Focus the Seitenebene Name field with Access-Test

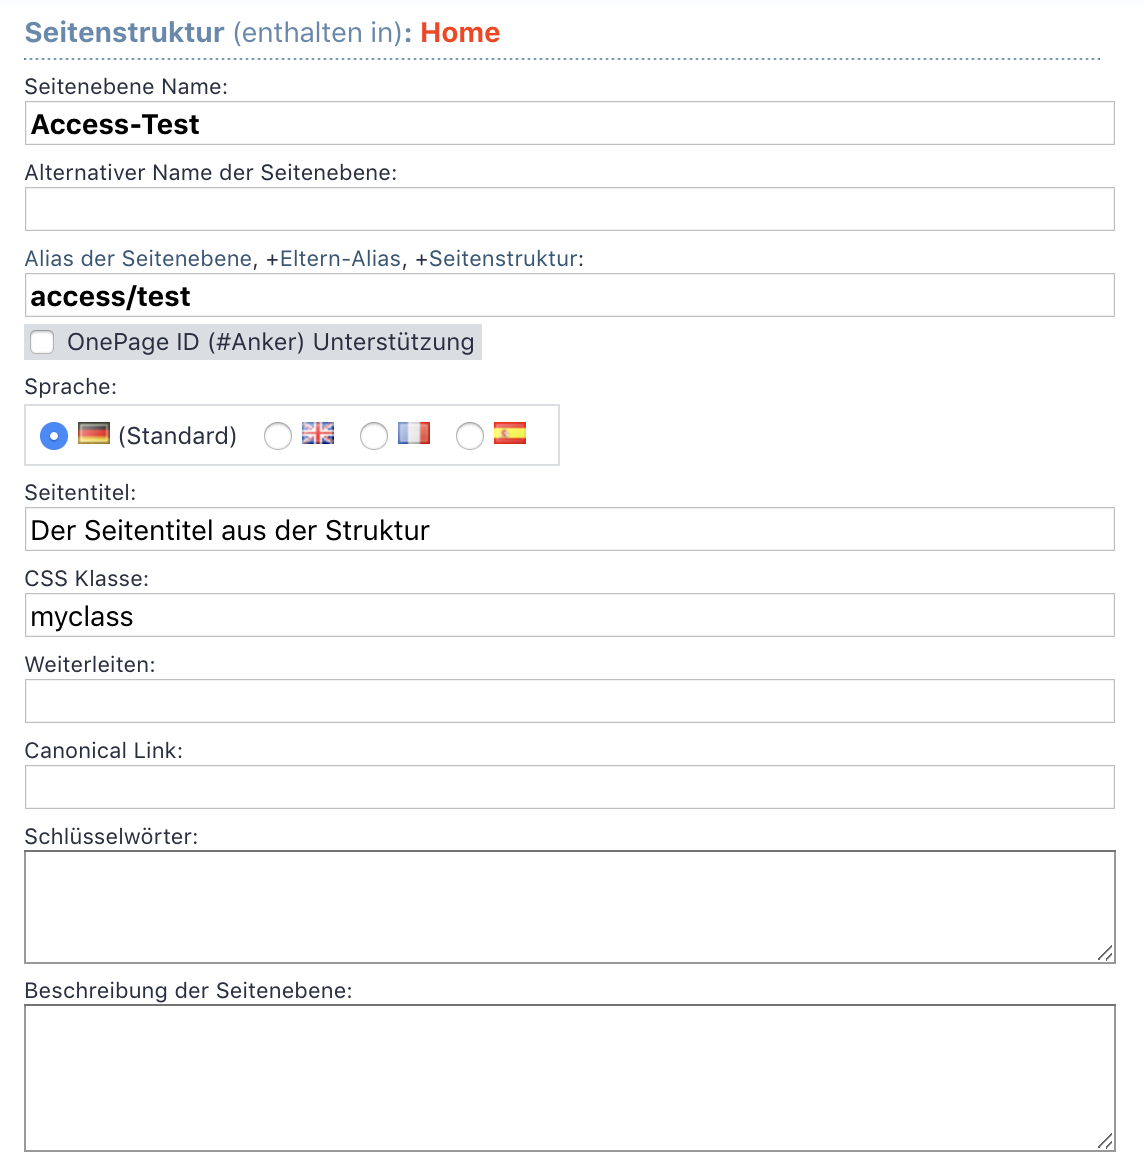(569, 123)
